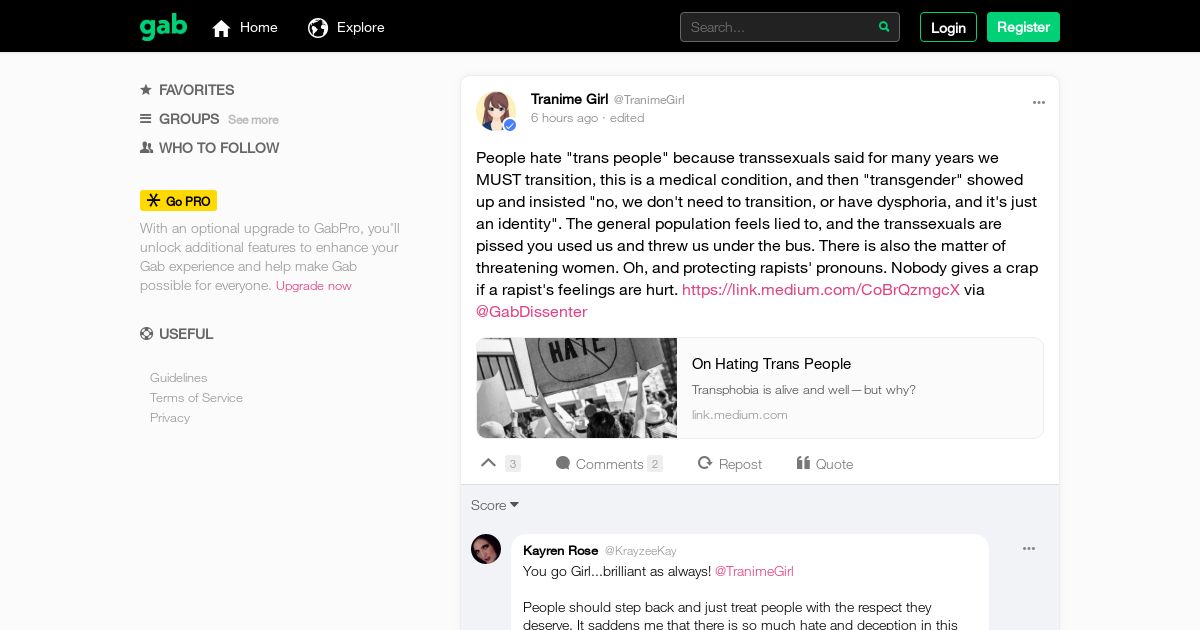Image resolution: width=1200 pixels, height=630 pixels.
Task: Click the comments count 2
Action: pyautogui.click(x=655, y=464)
